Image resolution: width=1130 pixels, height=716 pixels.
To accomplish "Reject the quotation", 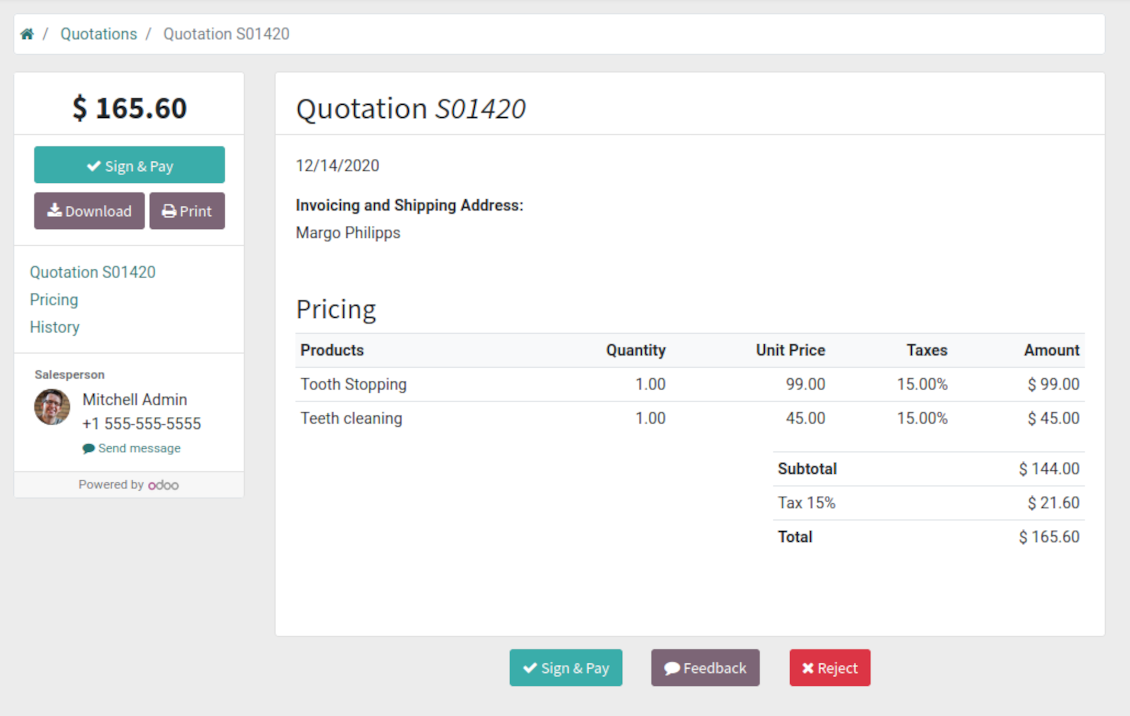I will (x=830, y=668).
